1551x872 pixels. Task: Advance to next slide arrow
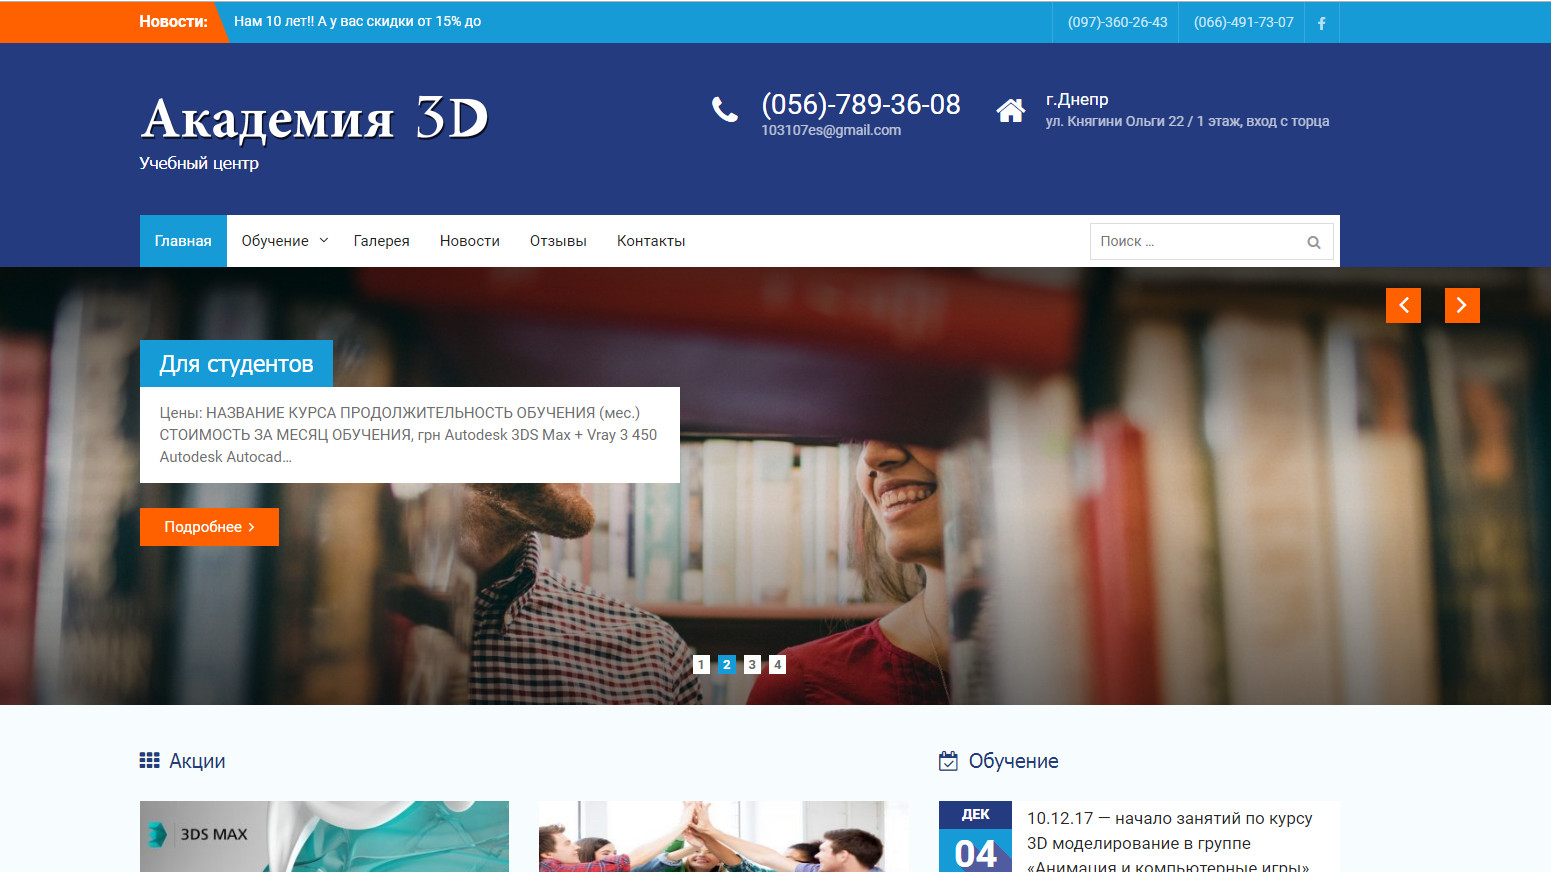pyautogui.click(x=1461, y=305)
